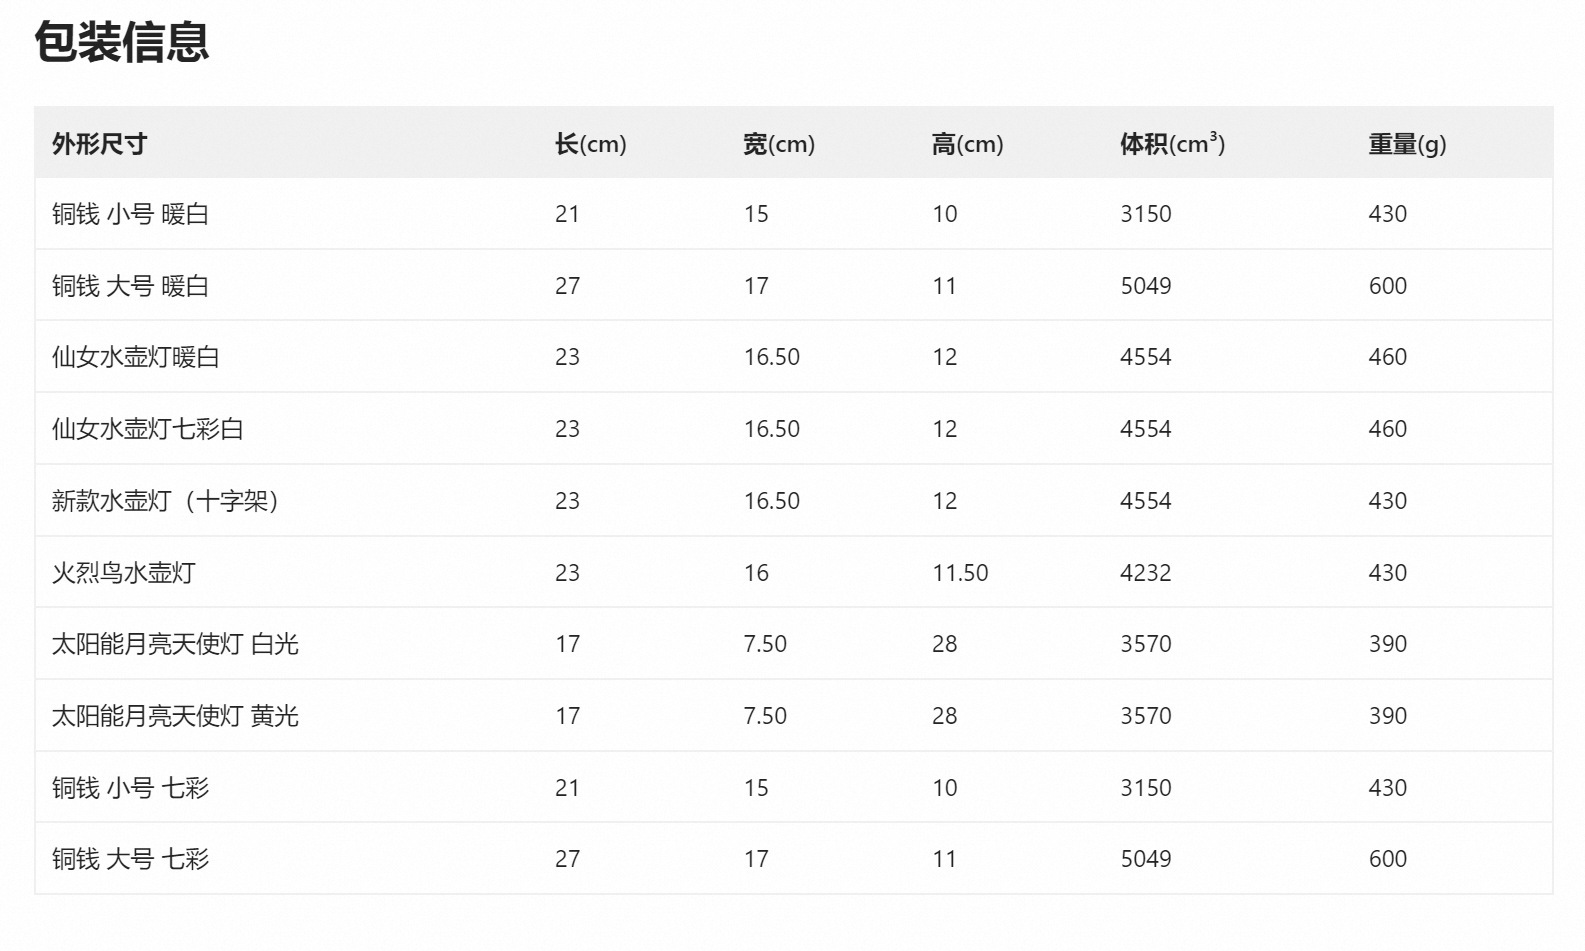This screenshot has width=1585, height=951.
Task: Select 太阳能月亮天使灯 白光 row name
Action: 175,644
